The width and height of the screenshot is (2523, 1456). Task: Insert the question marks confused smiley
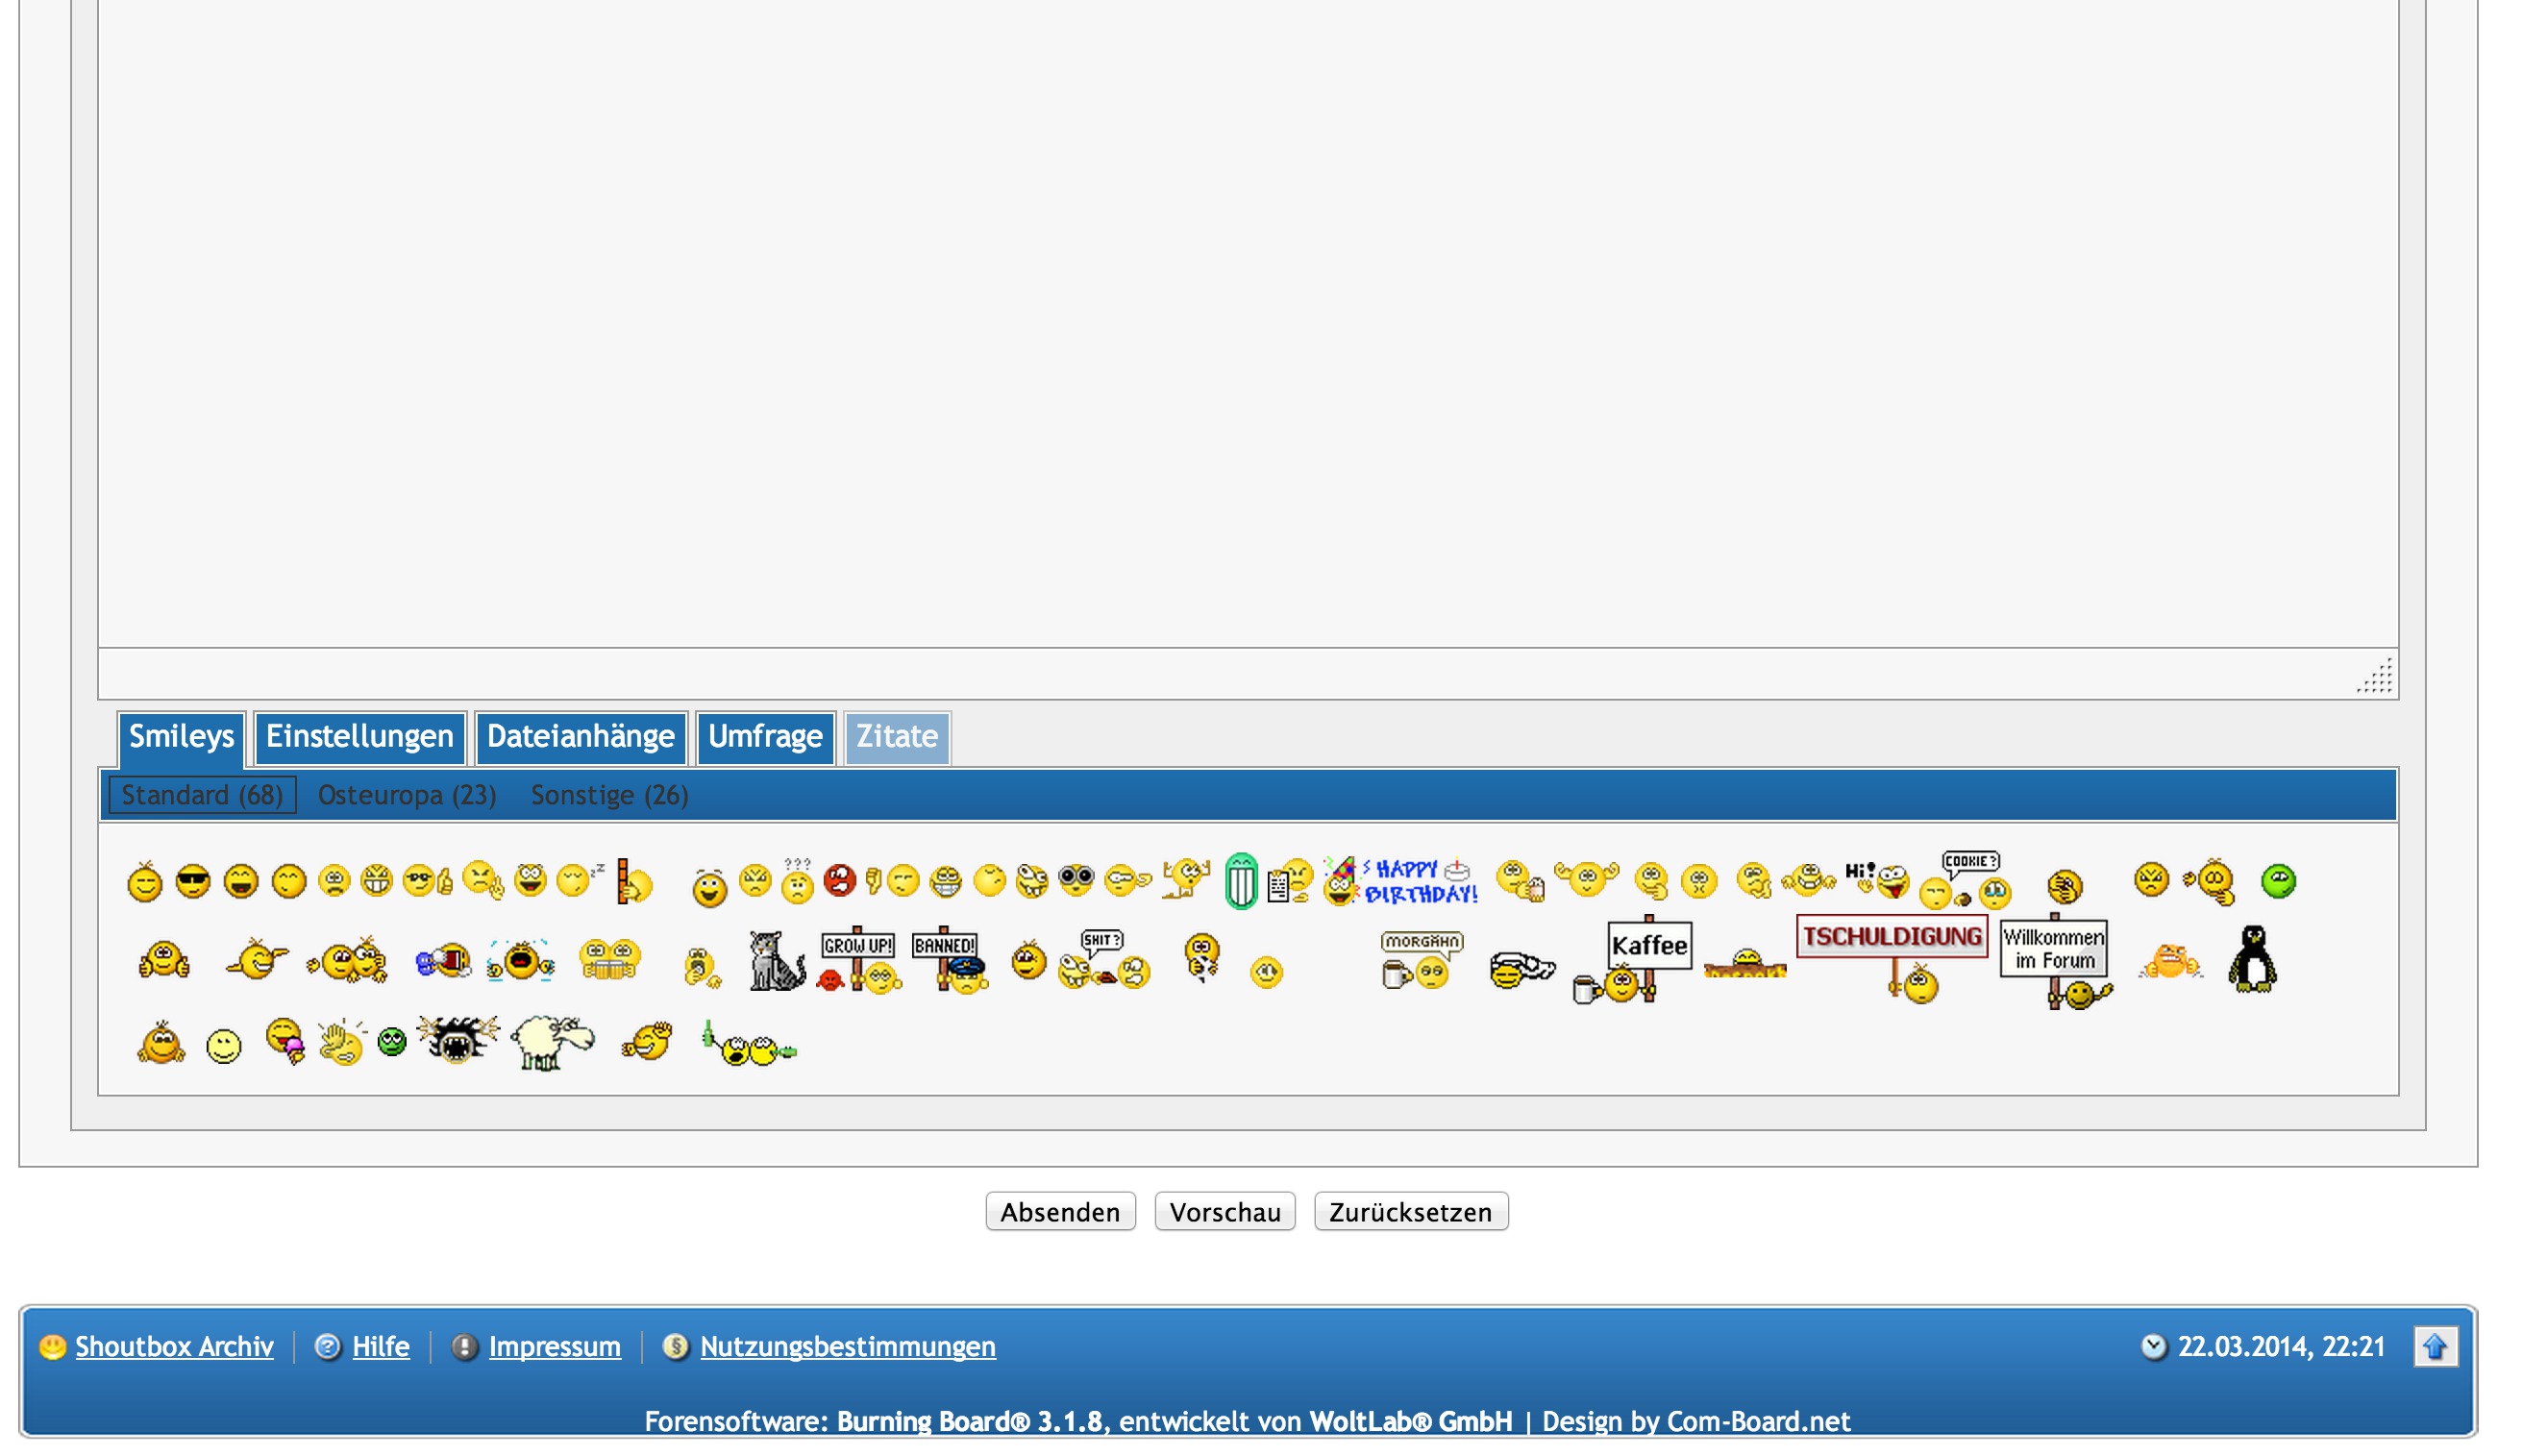(797, 881)
